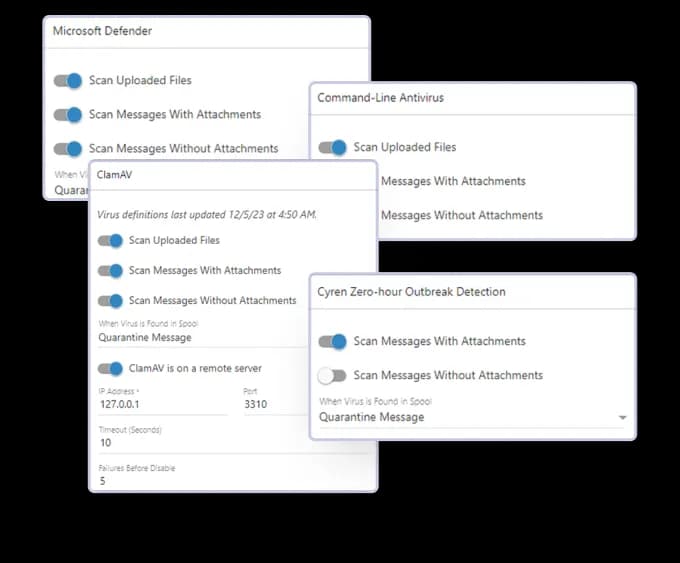Click the Cyren Zero-hour Outbreak Detection header
This screenshot has width=680, height=563.
[x=411, y=292]
